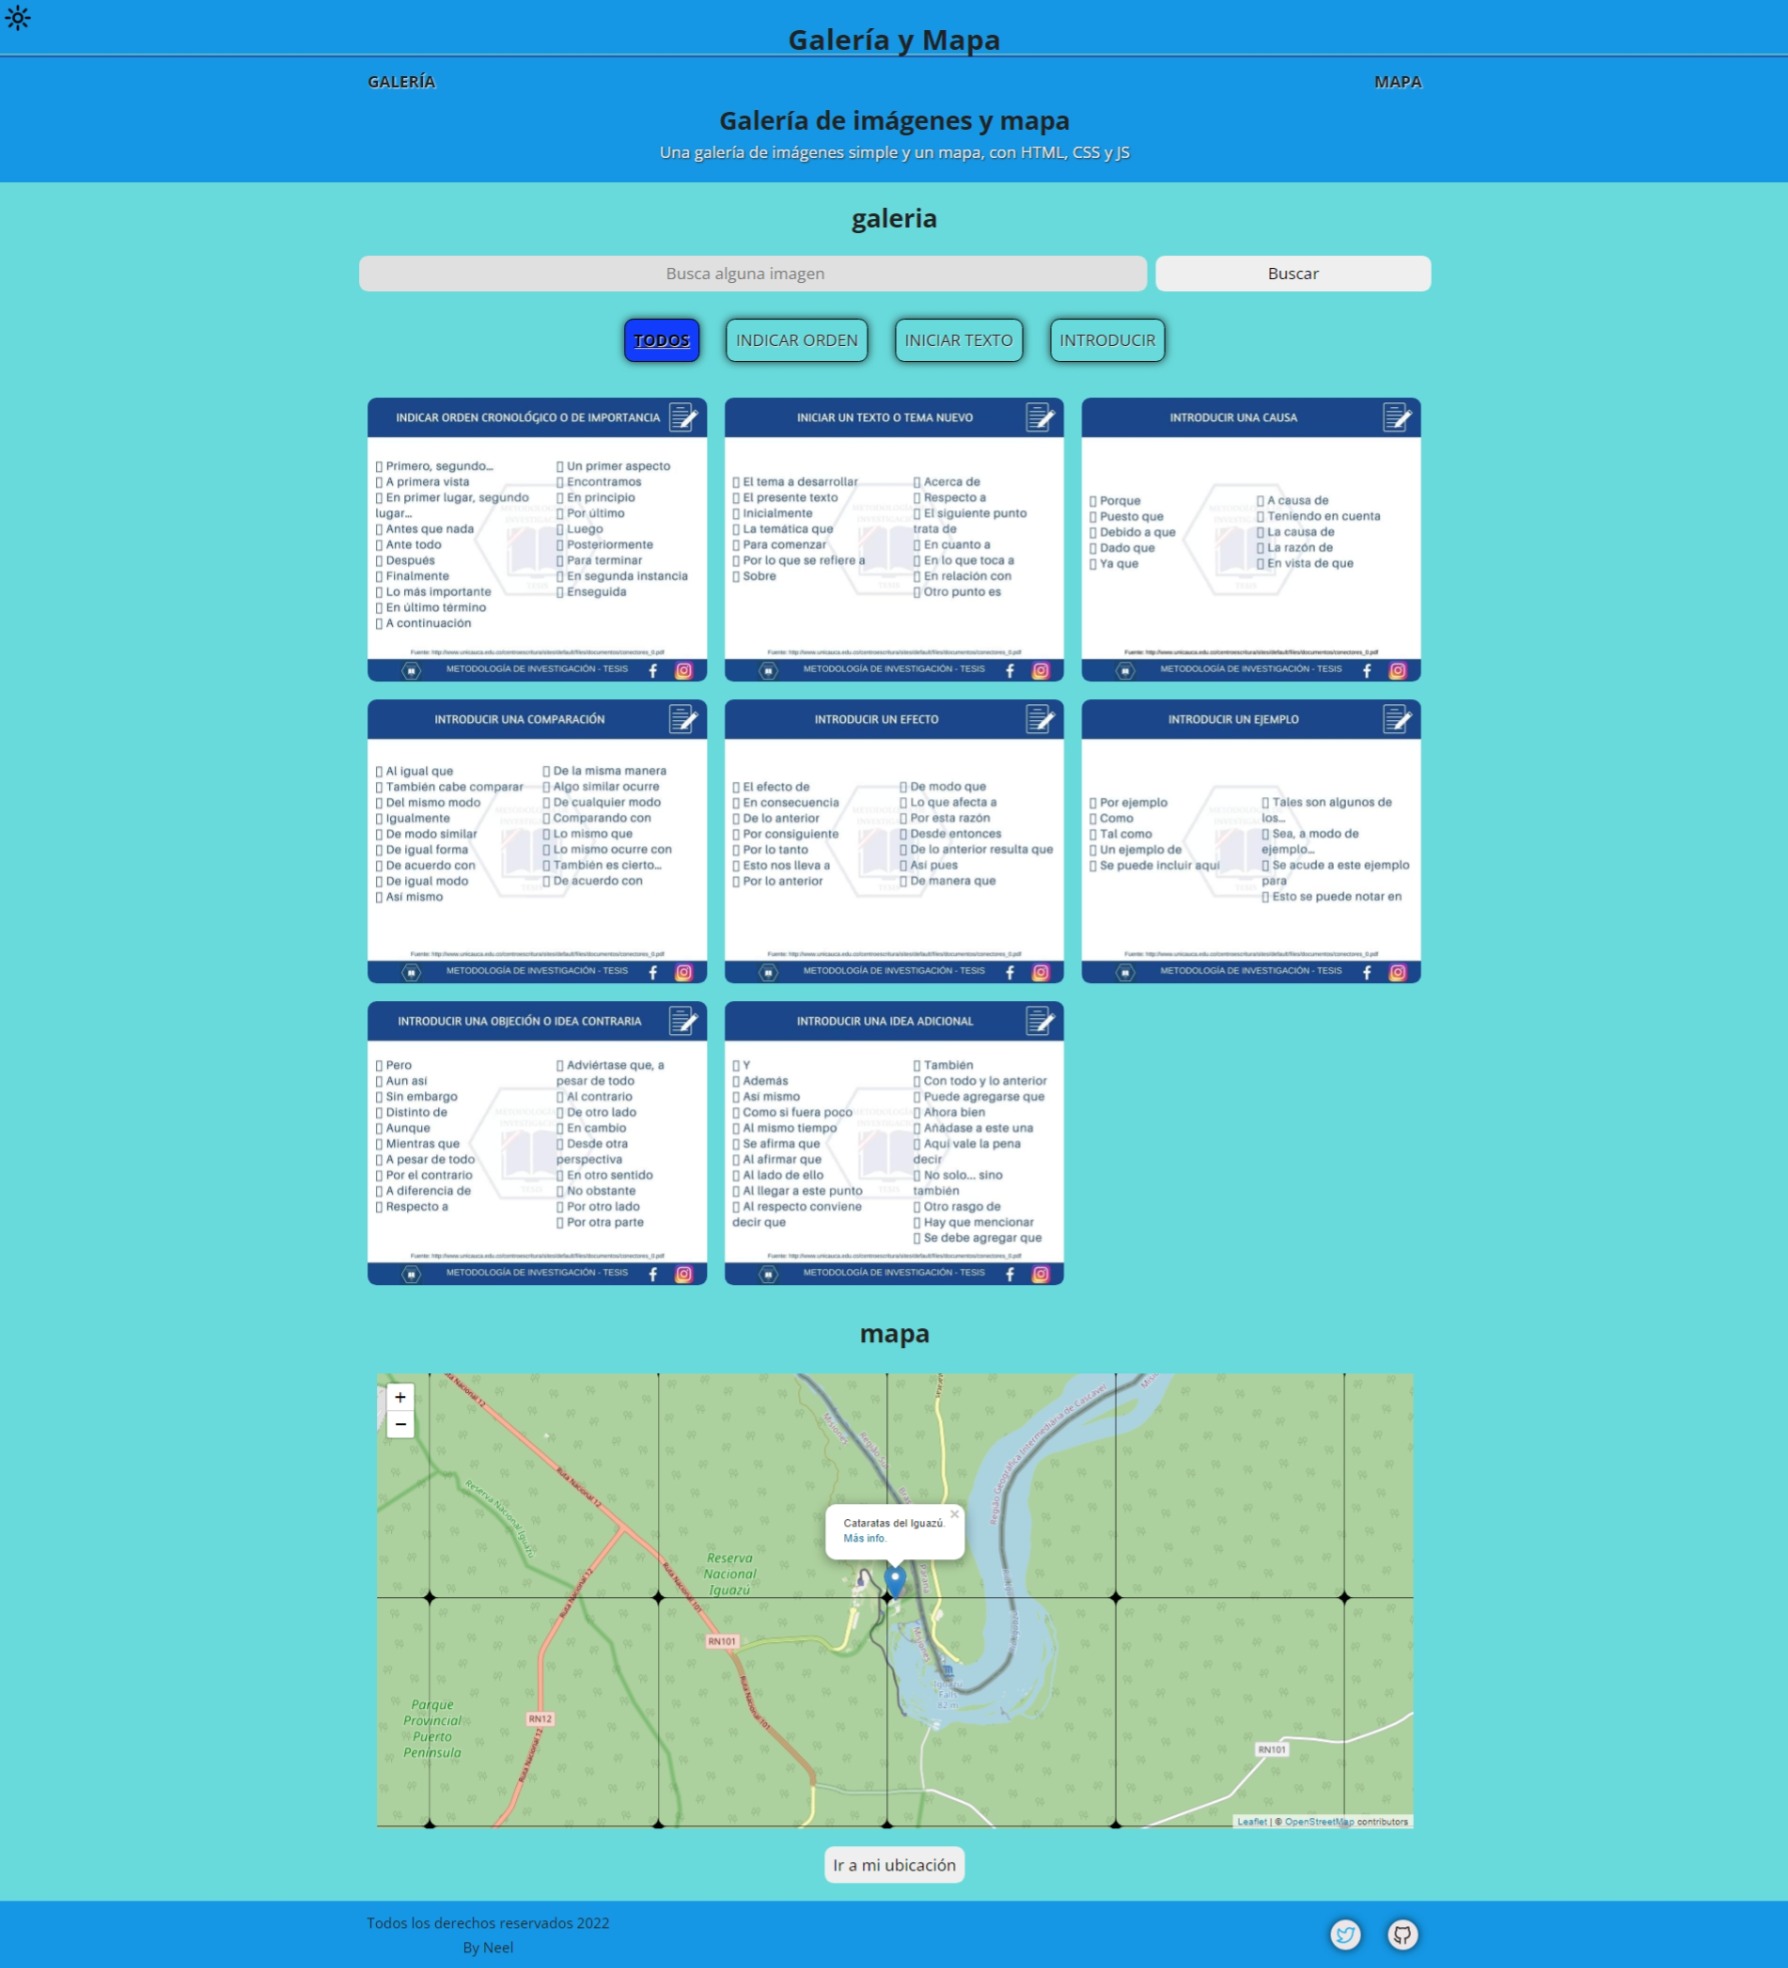The height and width of the screenshot is (1968, 1788).
Task: Click Facebook icon on Introducir un efecto card
Action: [1010, 972]
